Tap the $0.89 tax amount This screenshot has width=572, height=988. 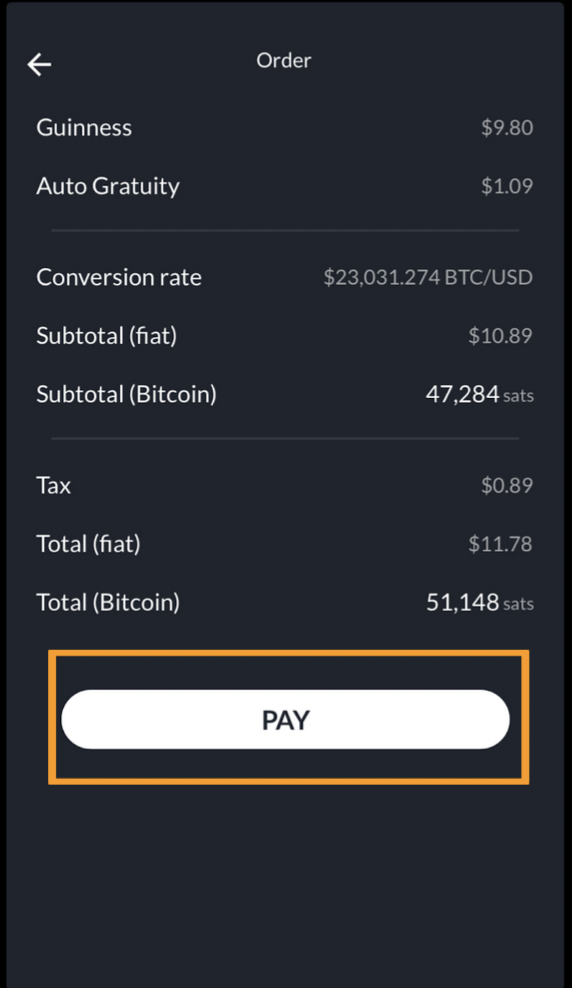click(507, 485)
